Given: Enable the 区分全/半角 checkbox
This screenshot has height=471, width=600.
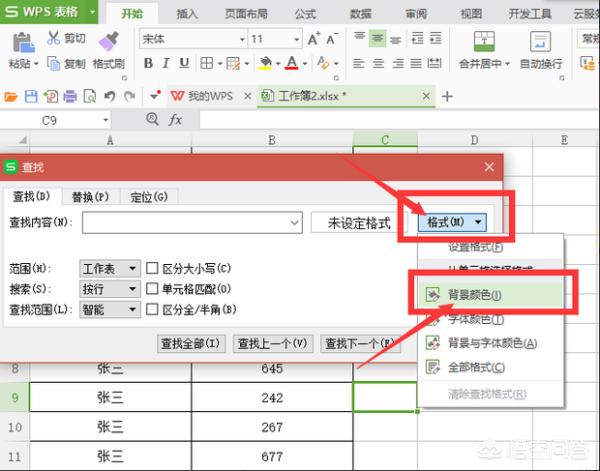Looking at the screenshot, I should pyautogui.click(x=153, y=310).
